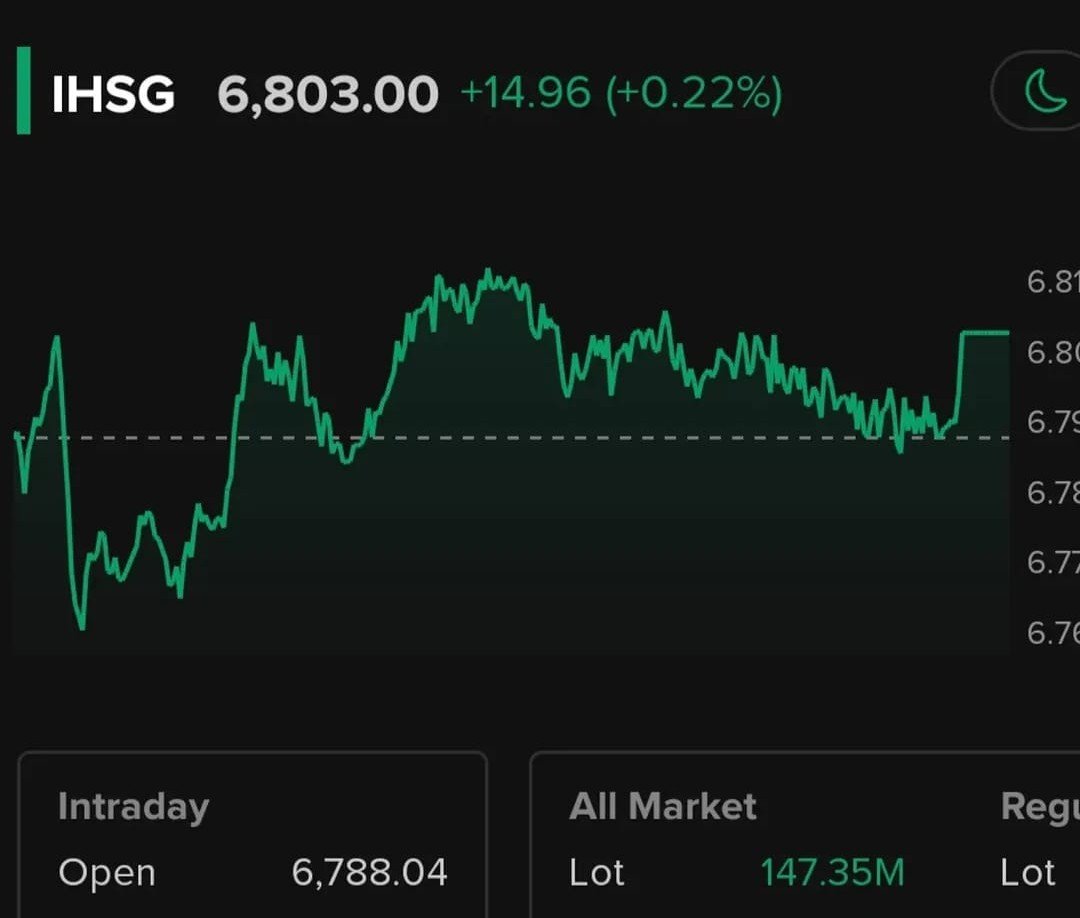
Task: Switch to the partially visible Regular tab
Action: point(1040,806)
